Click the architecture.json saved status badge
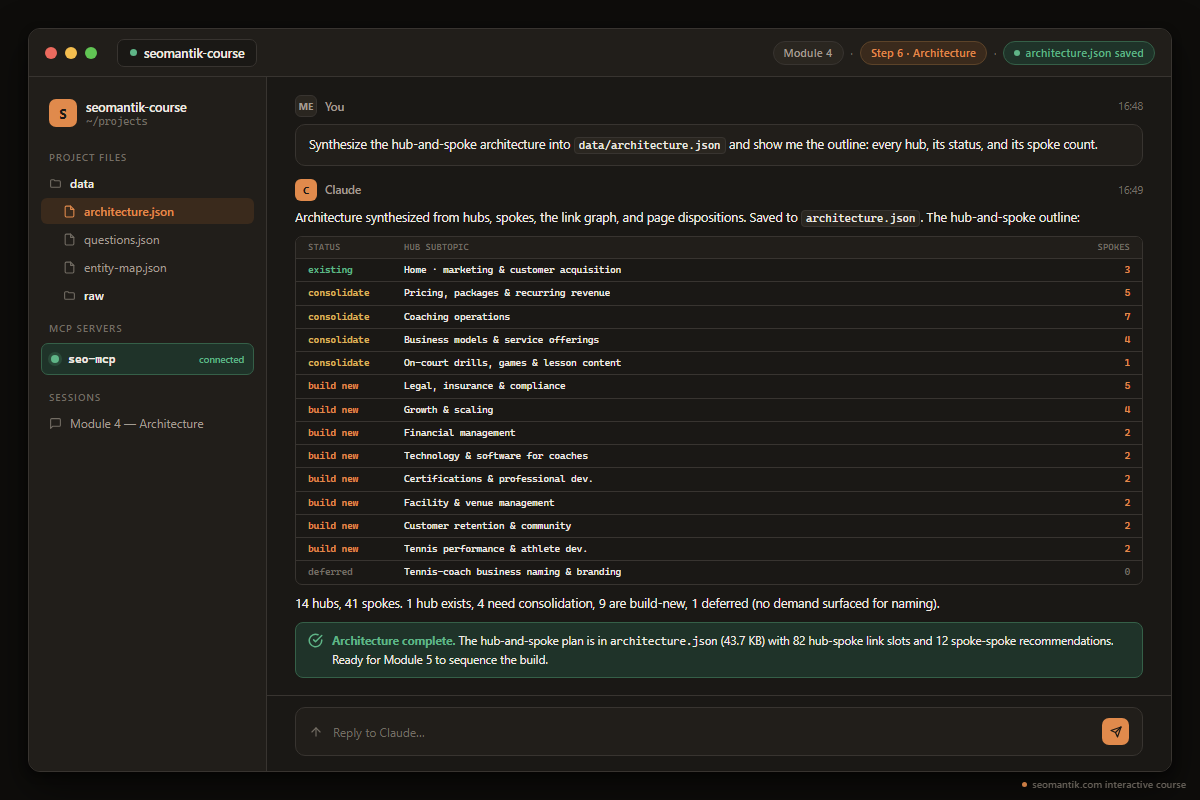 pos(1079,53)
